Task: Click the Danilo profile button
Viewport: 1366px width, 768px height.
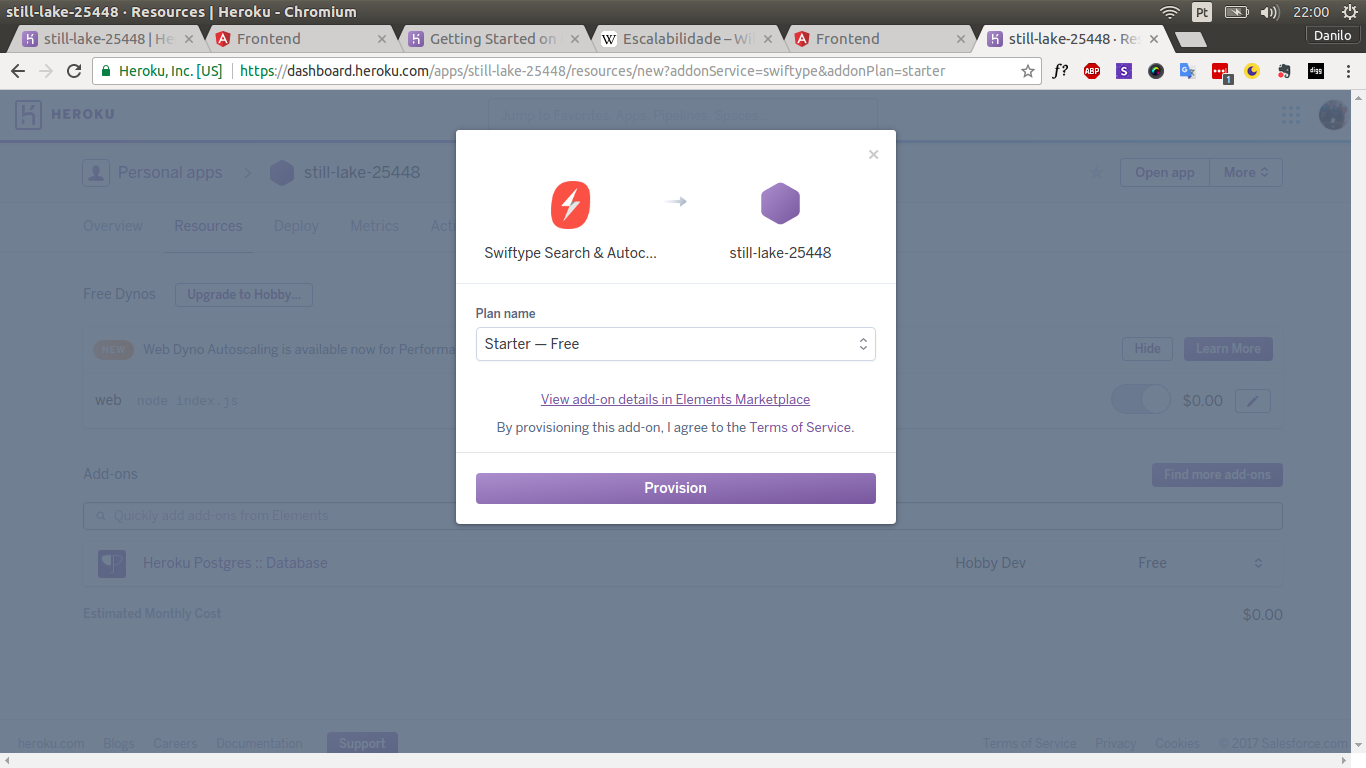Action: 1333,36
